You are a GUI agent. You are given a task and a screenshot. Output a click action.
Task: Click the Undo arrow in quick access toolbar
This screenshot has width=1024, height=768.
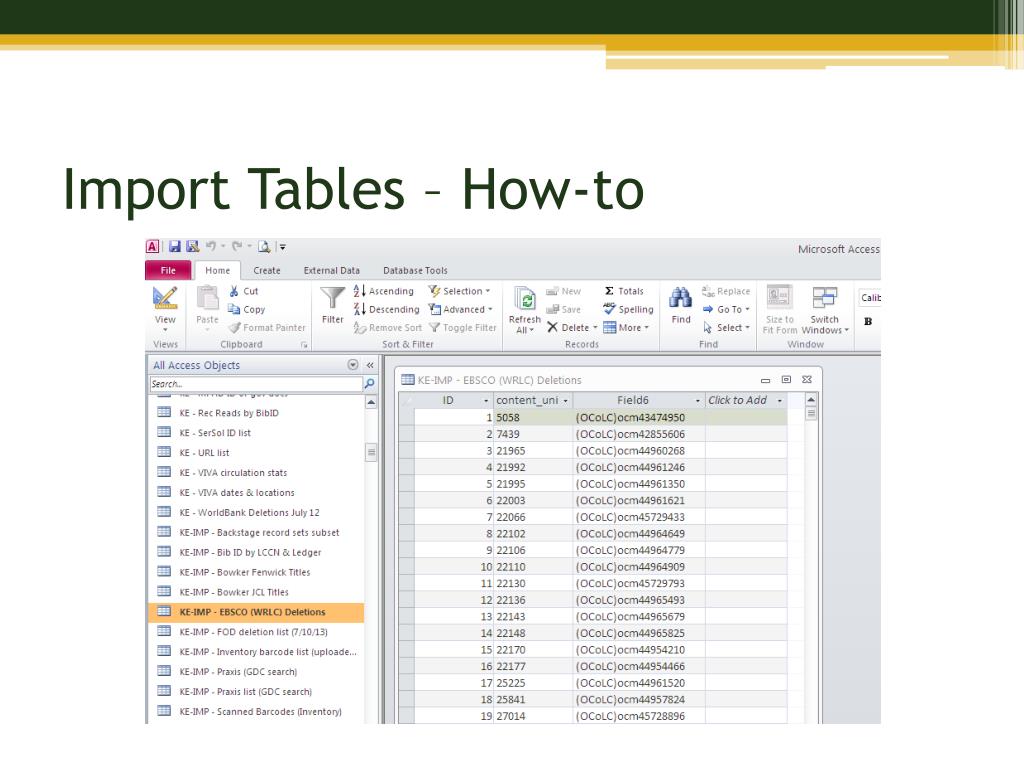(211, 246)
